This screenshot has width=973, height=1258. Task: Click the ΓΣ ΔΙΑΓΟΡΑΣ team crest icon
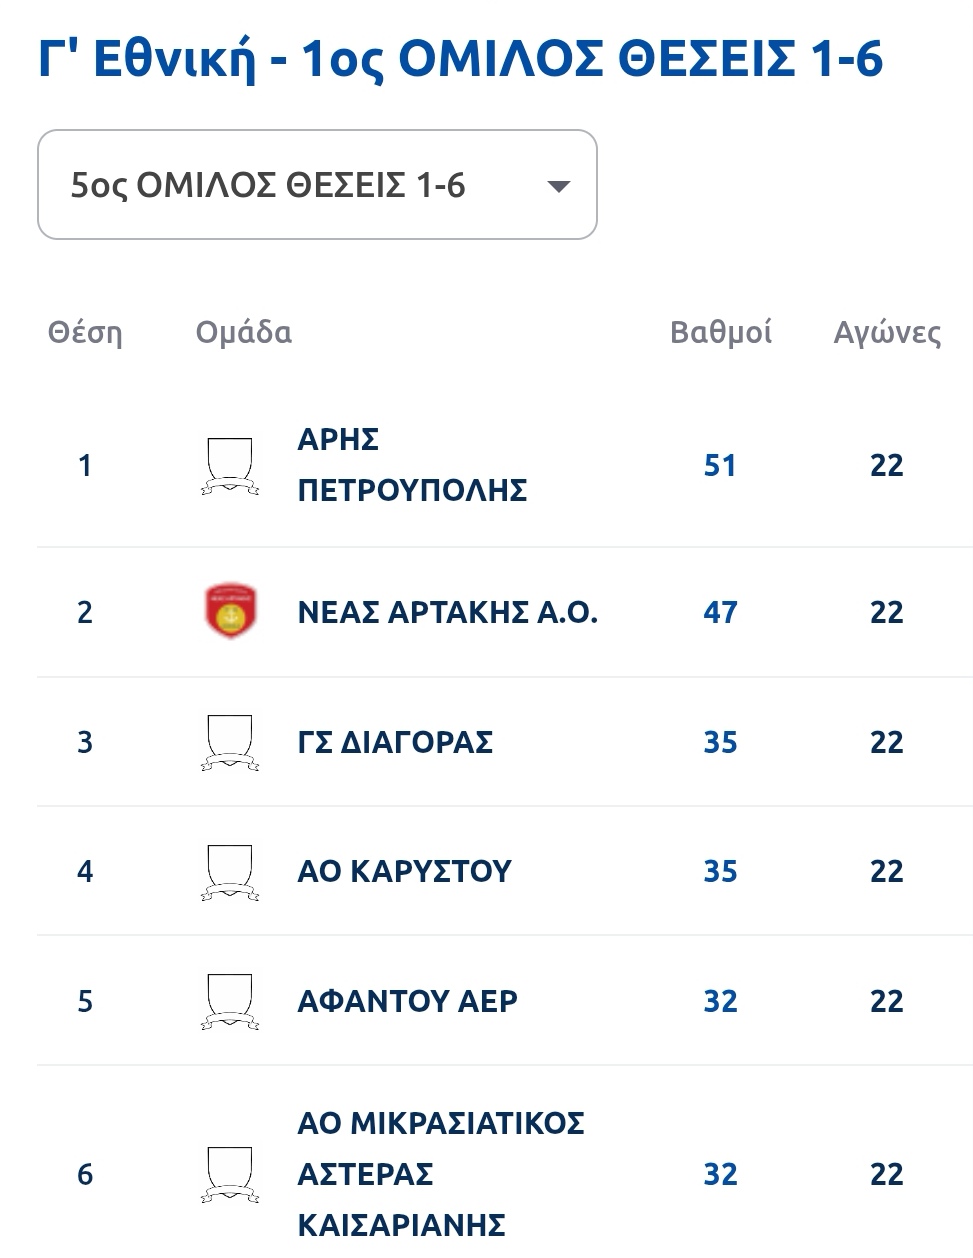tap(230, 742)
